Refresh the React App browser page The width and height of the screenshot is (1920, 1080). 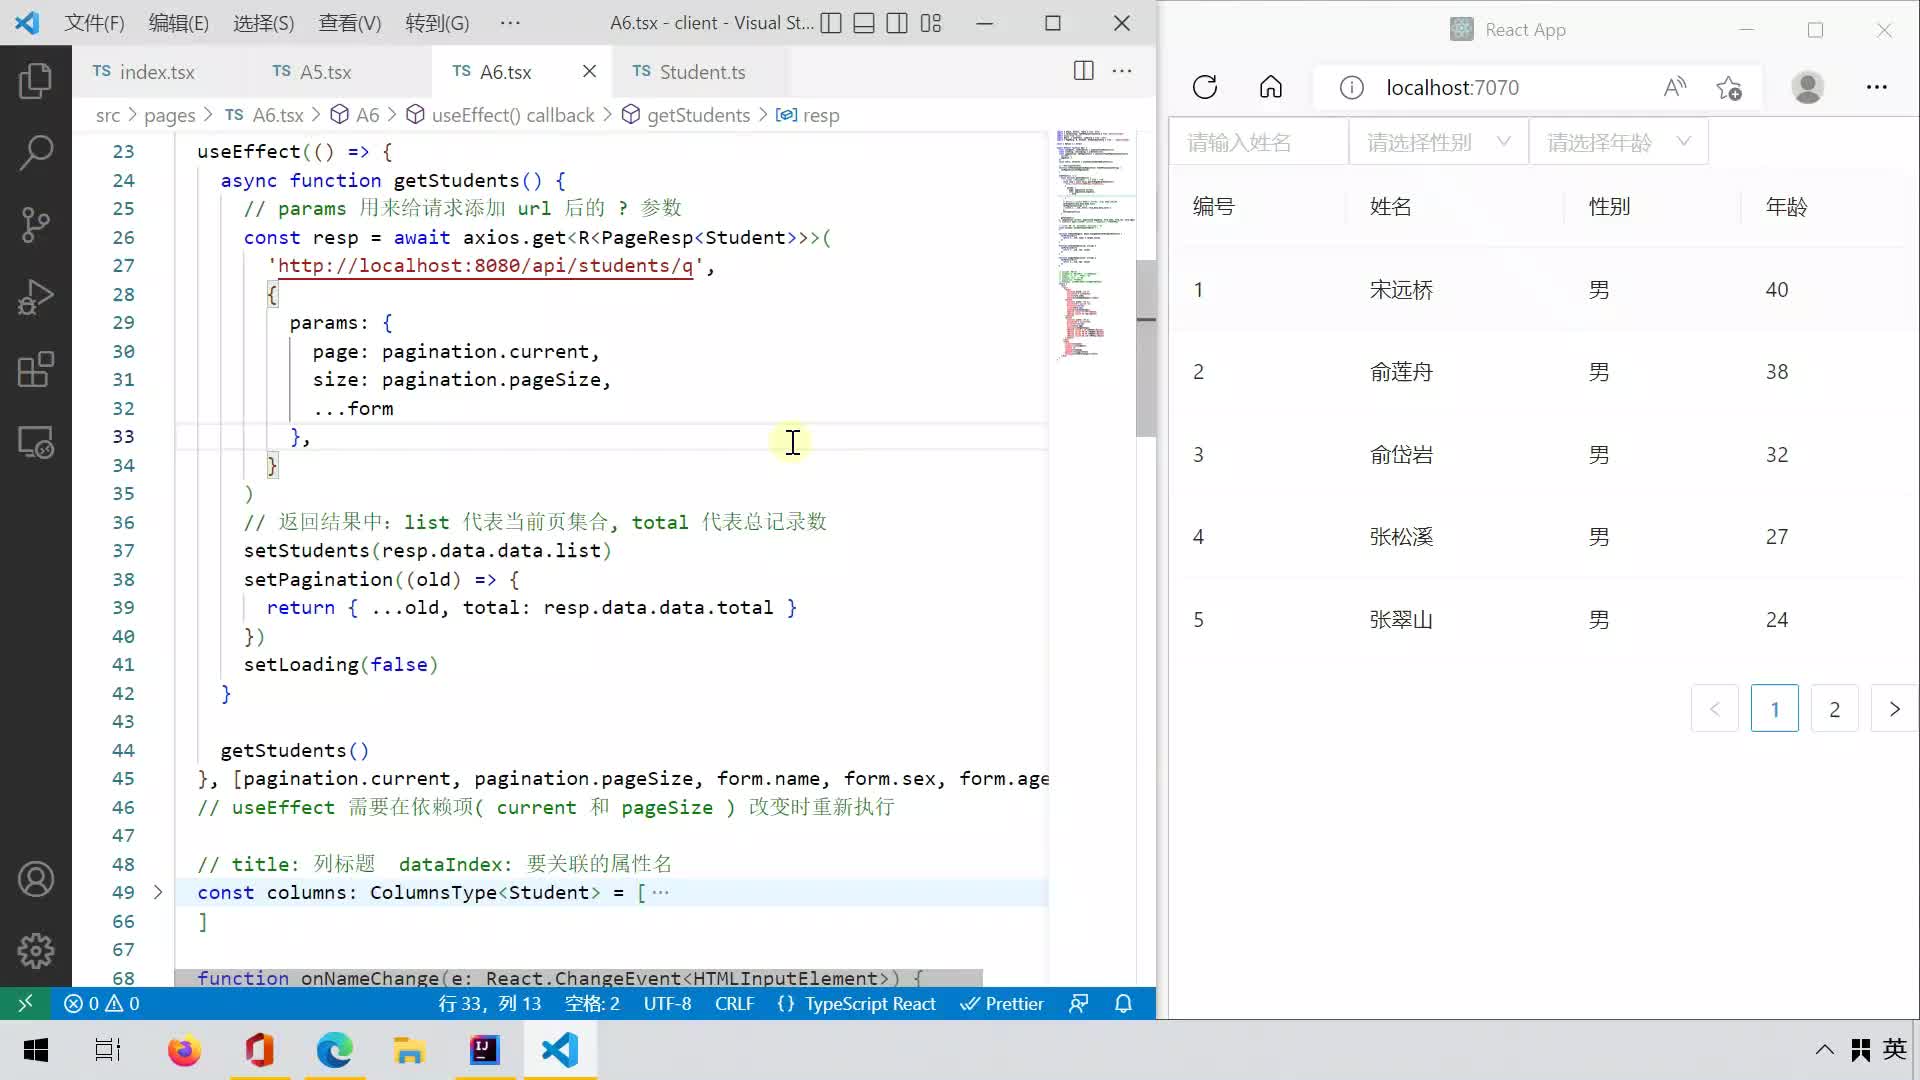click(x=1204, y=87)
